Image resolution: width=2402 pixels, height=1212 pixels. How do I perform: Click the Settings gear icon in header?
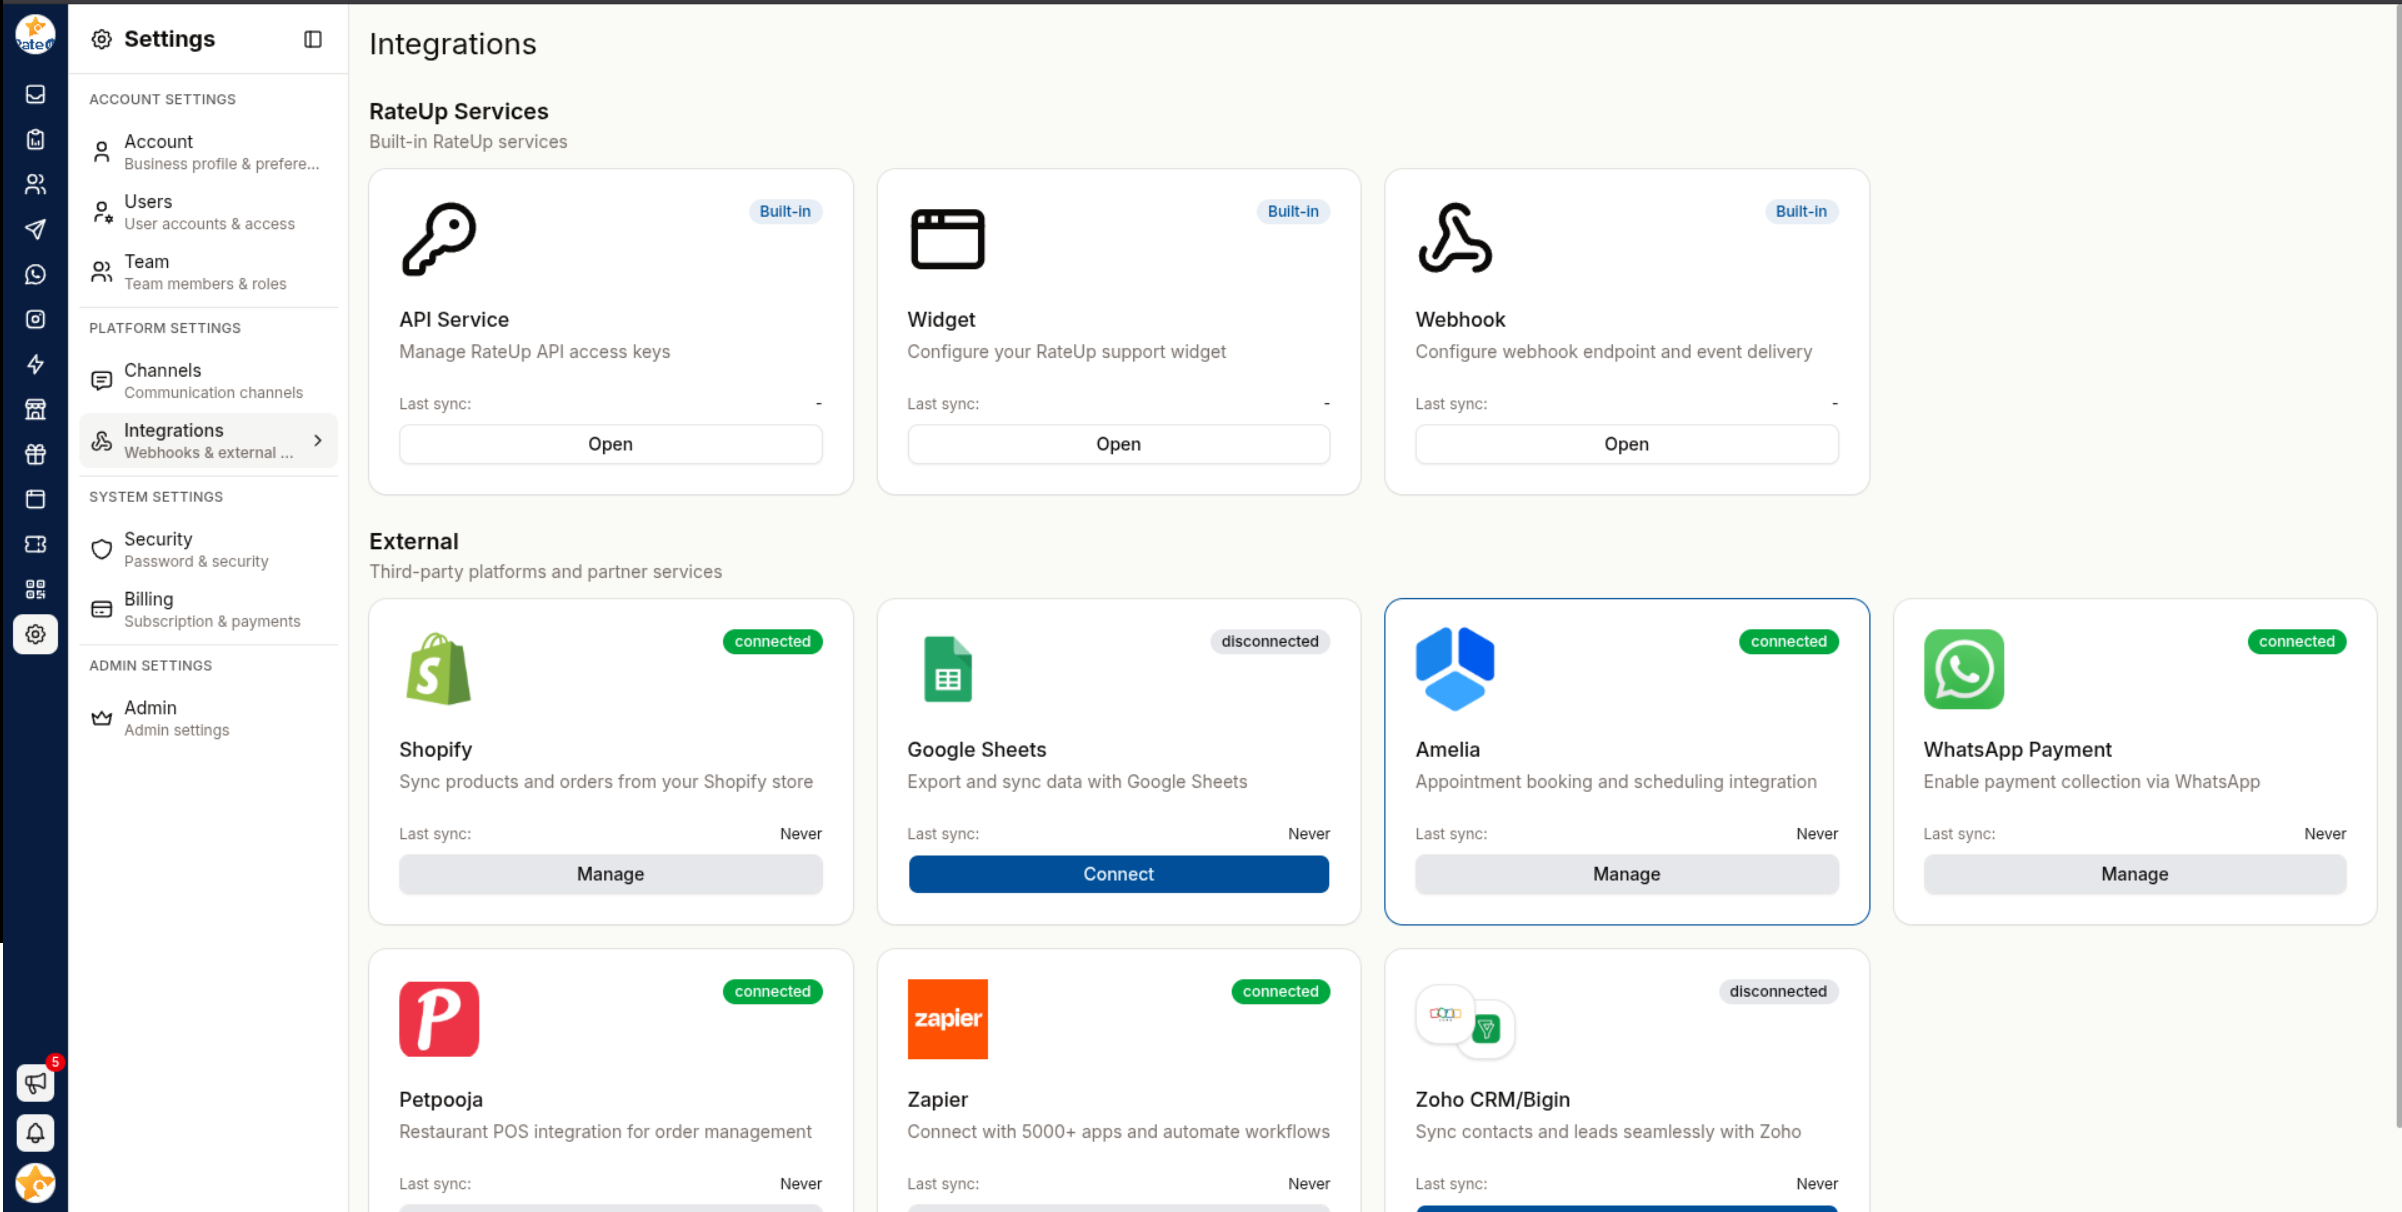point(101,39)
